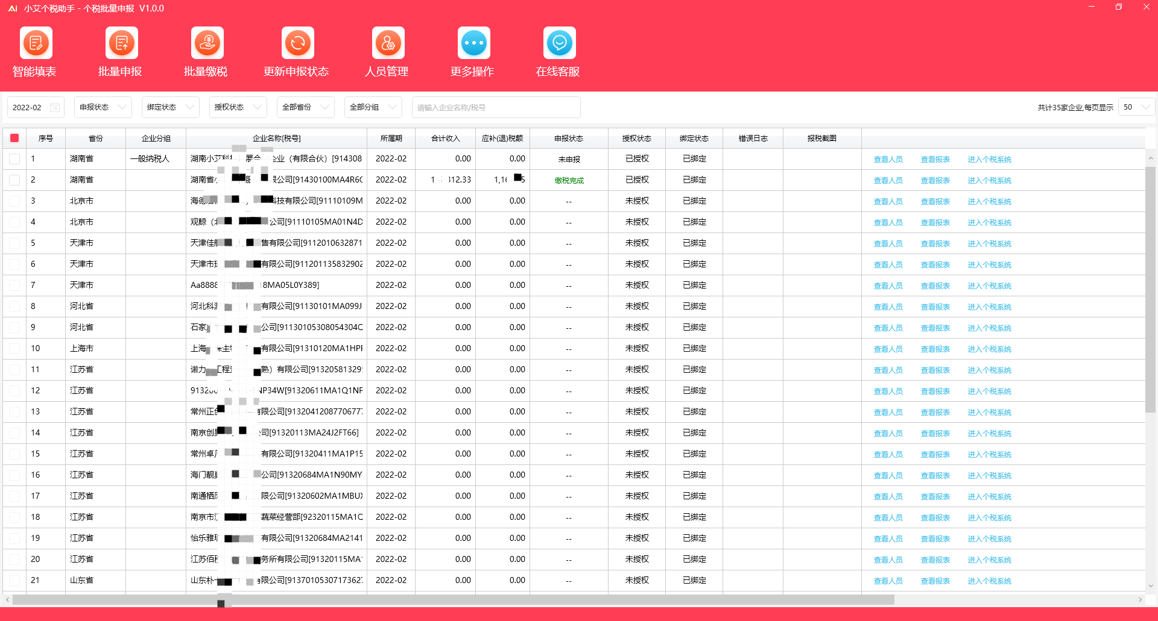Click the 企业名称(税号) column header

[276, 138]
